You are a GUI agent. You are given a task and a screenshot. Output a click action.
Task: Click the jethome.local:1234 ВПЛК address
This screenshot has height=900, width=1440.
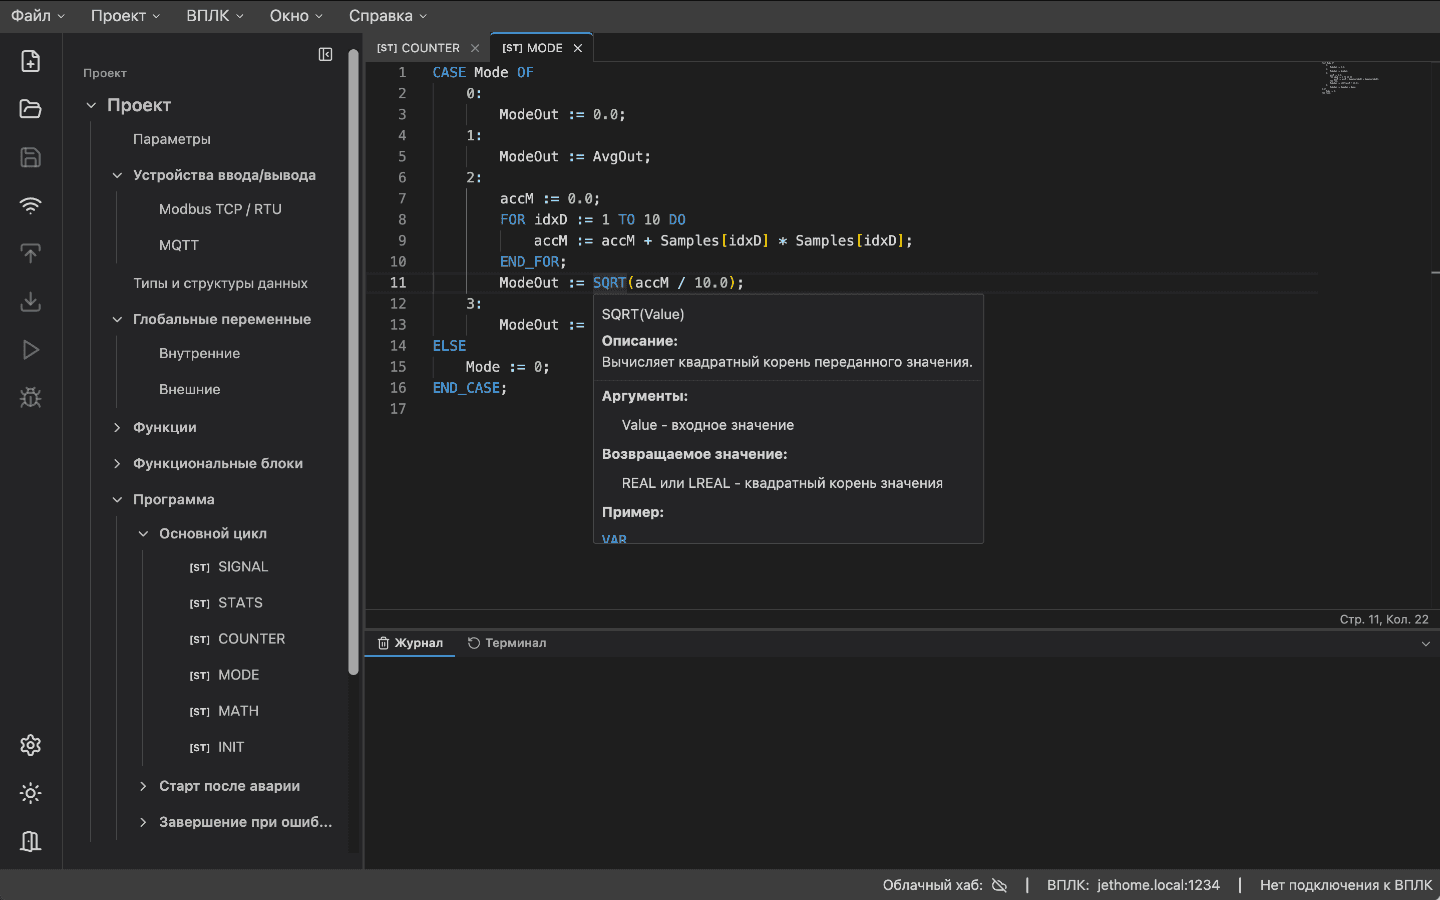pos(1158,885)
